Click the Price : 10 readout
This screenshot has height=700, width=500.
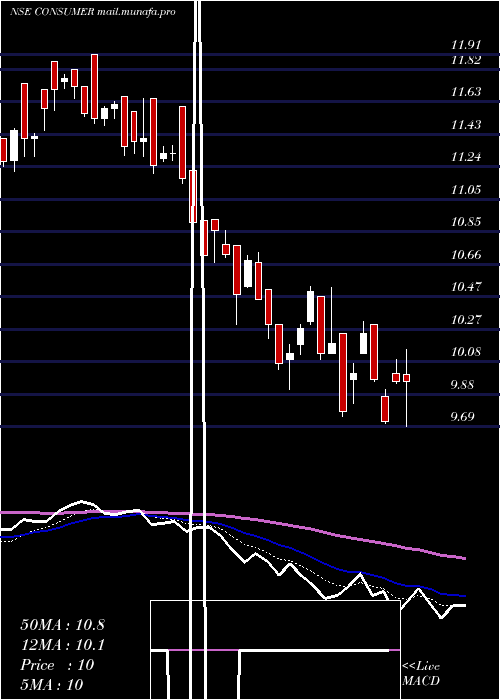tap(57, 665)
